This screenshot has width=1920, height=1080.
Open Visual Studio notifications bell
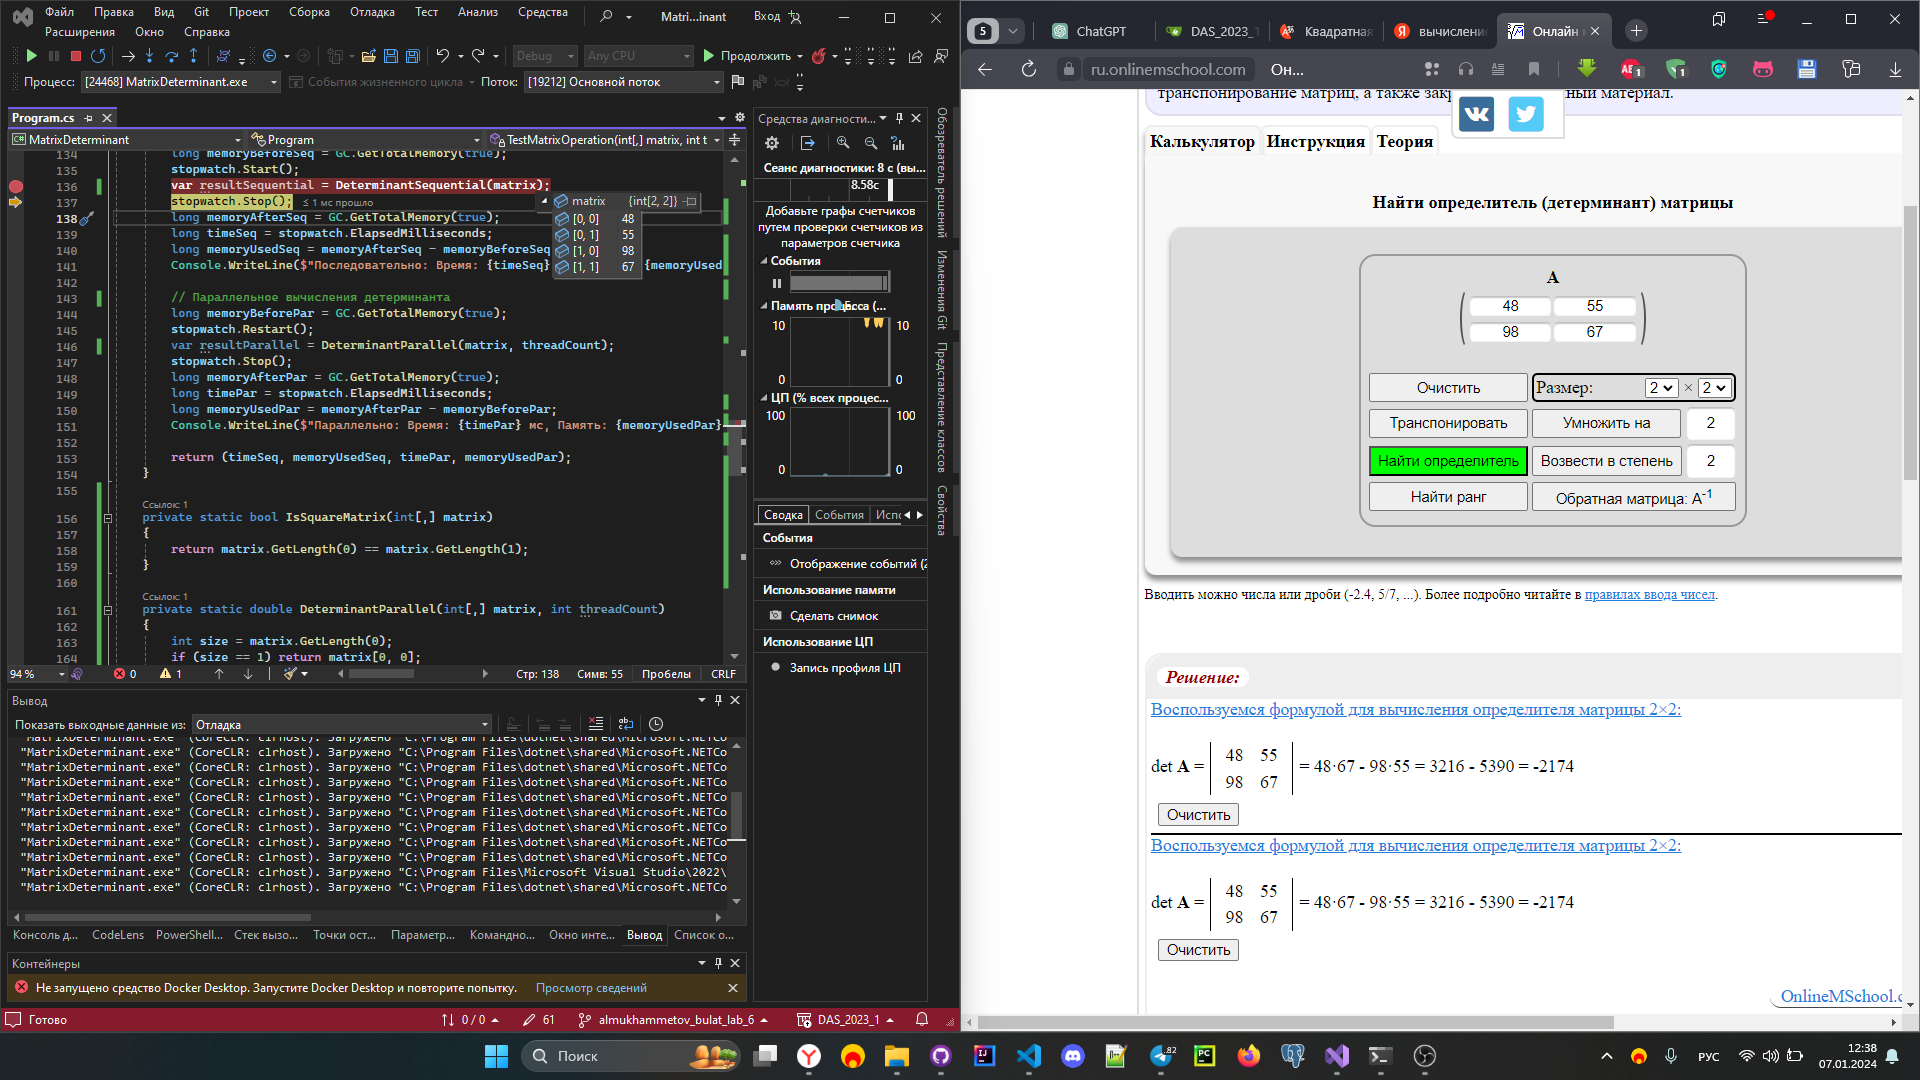(922, 1020)
